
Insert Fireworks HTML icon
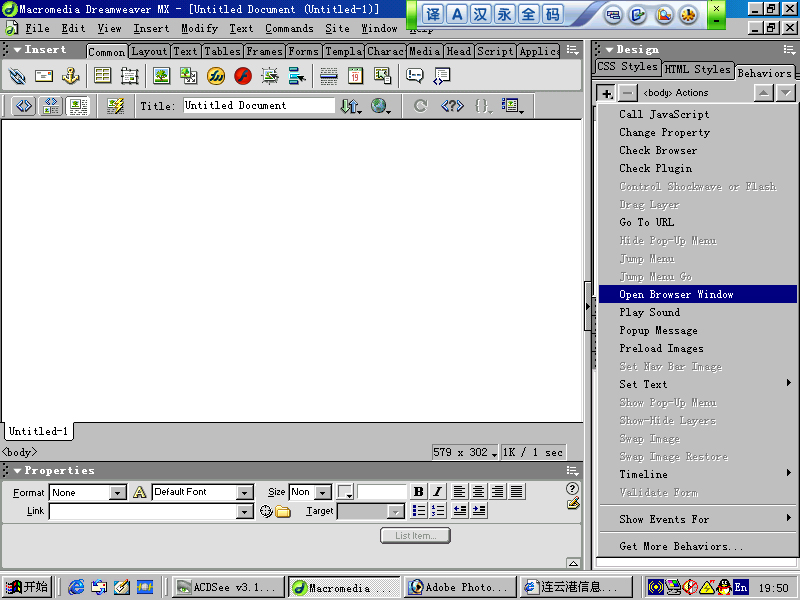pyautogui.click(x=216, y=76)
